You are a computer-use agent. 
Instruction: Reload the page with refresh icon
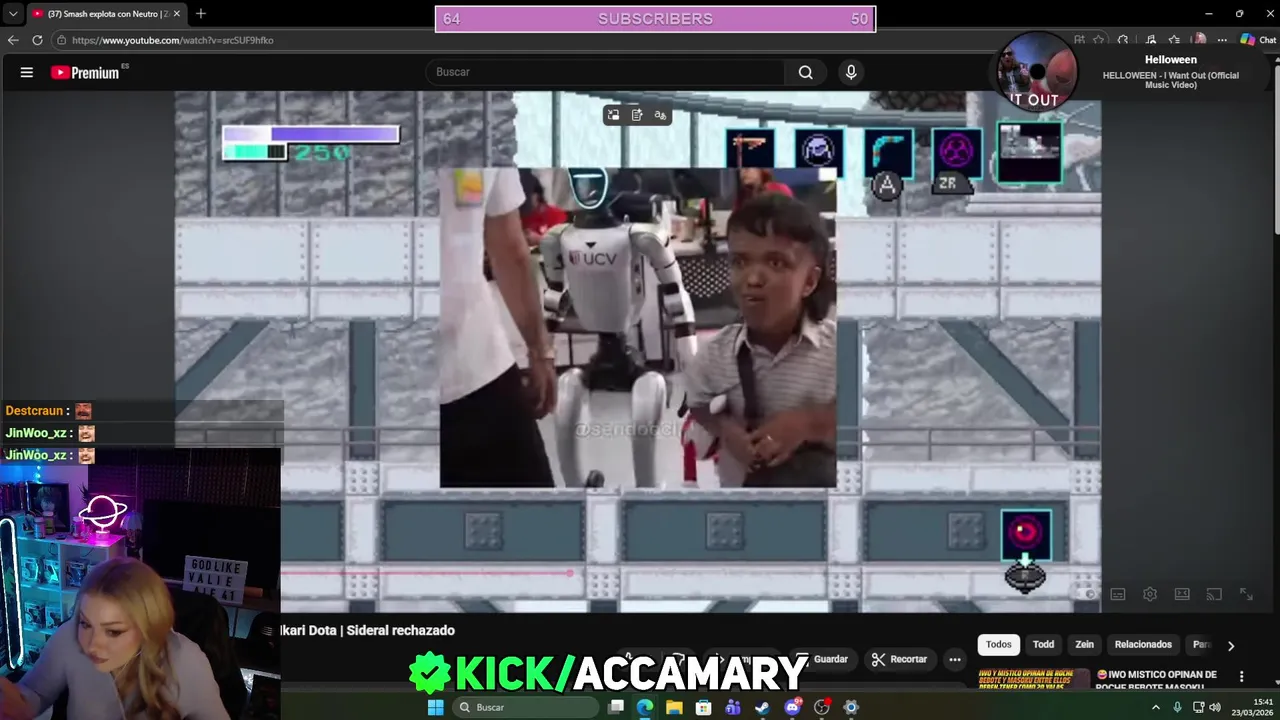coord(37,40)
